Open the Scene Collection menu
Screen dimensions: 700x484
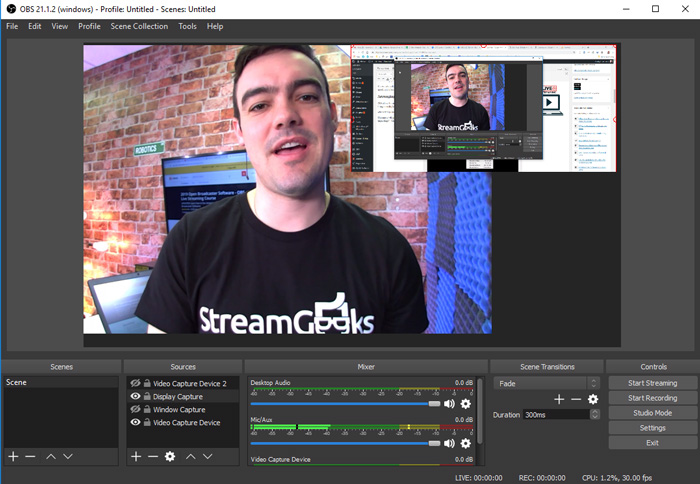[139, 26]
